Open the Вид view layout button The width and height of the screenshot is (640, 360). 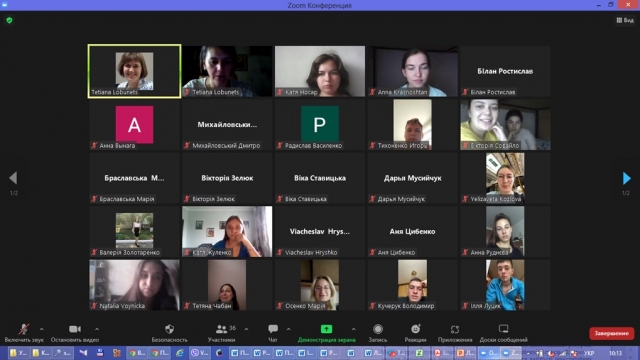tap(625, 20)
